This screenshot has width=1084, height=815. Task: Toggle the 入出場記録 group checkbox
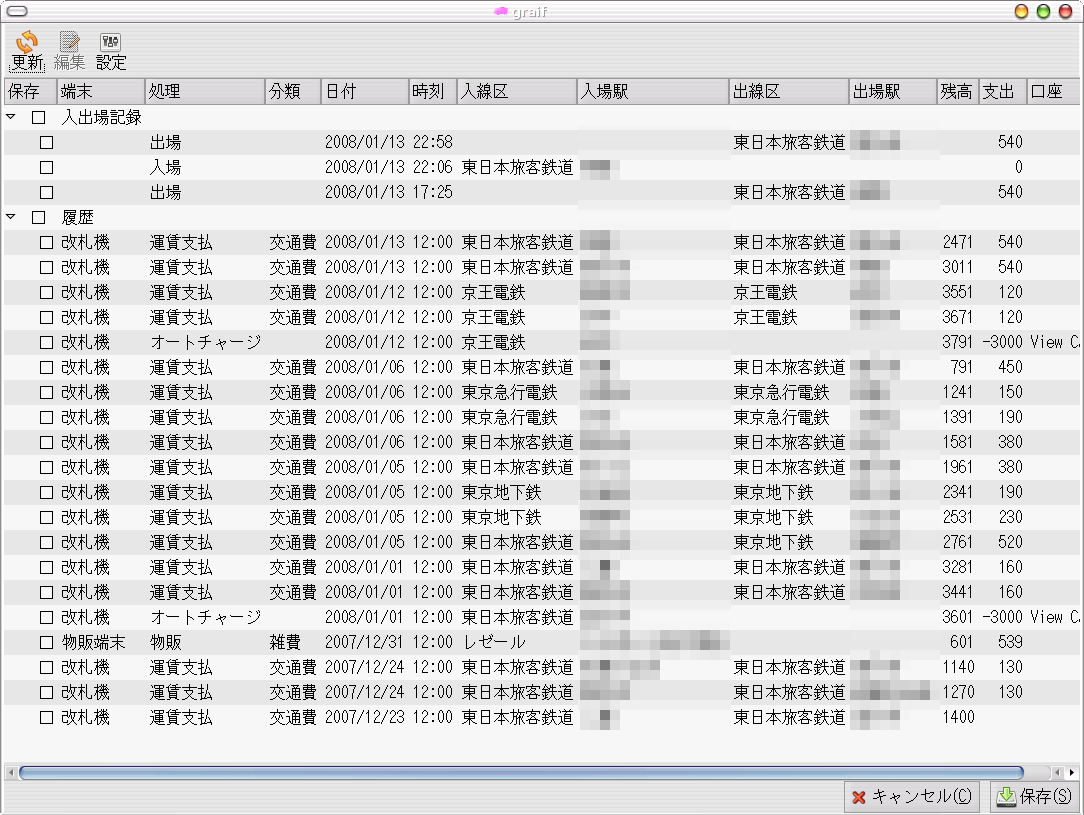coord(39,117)
